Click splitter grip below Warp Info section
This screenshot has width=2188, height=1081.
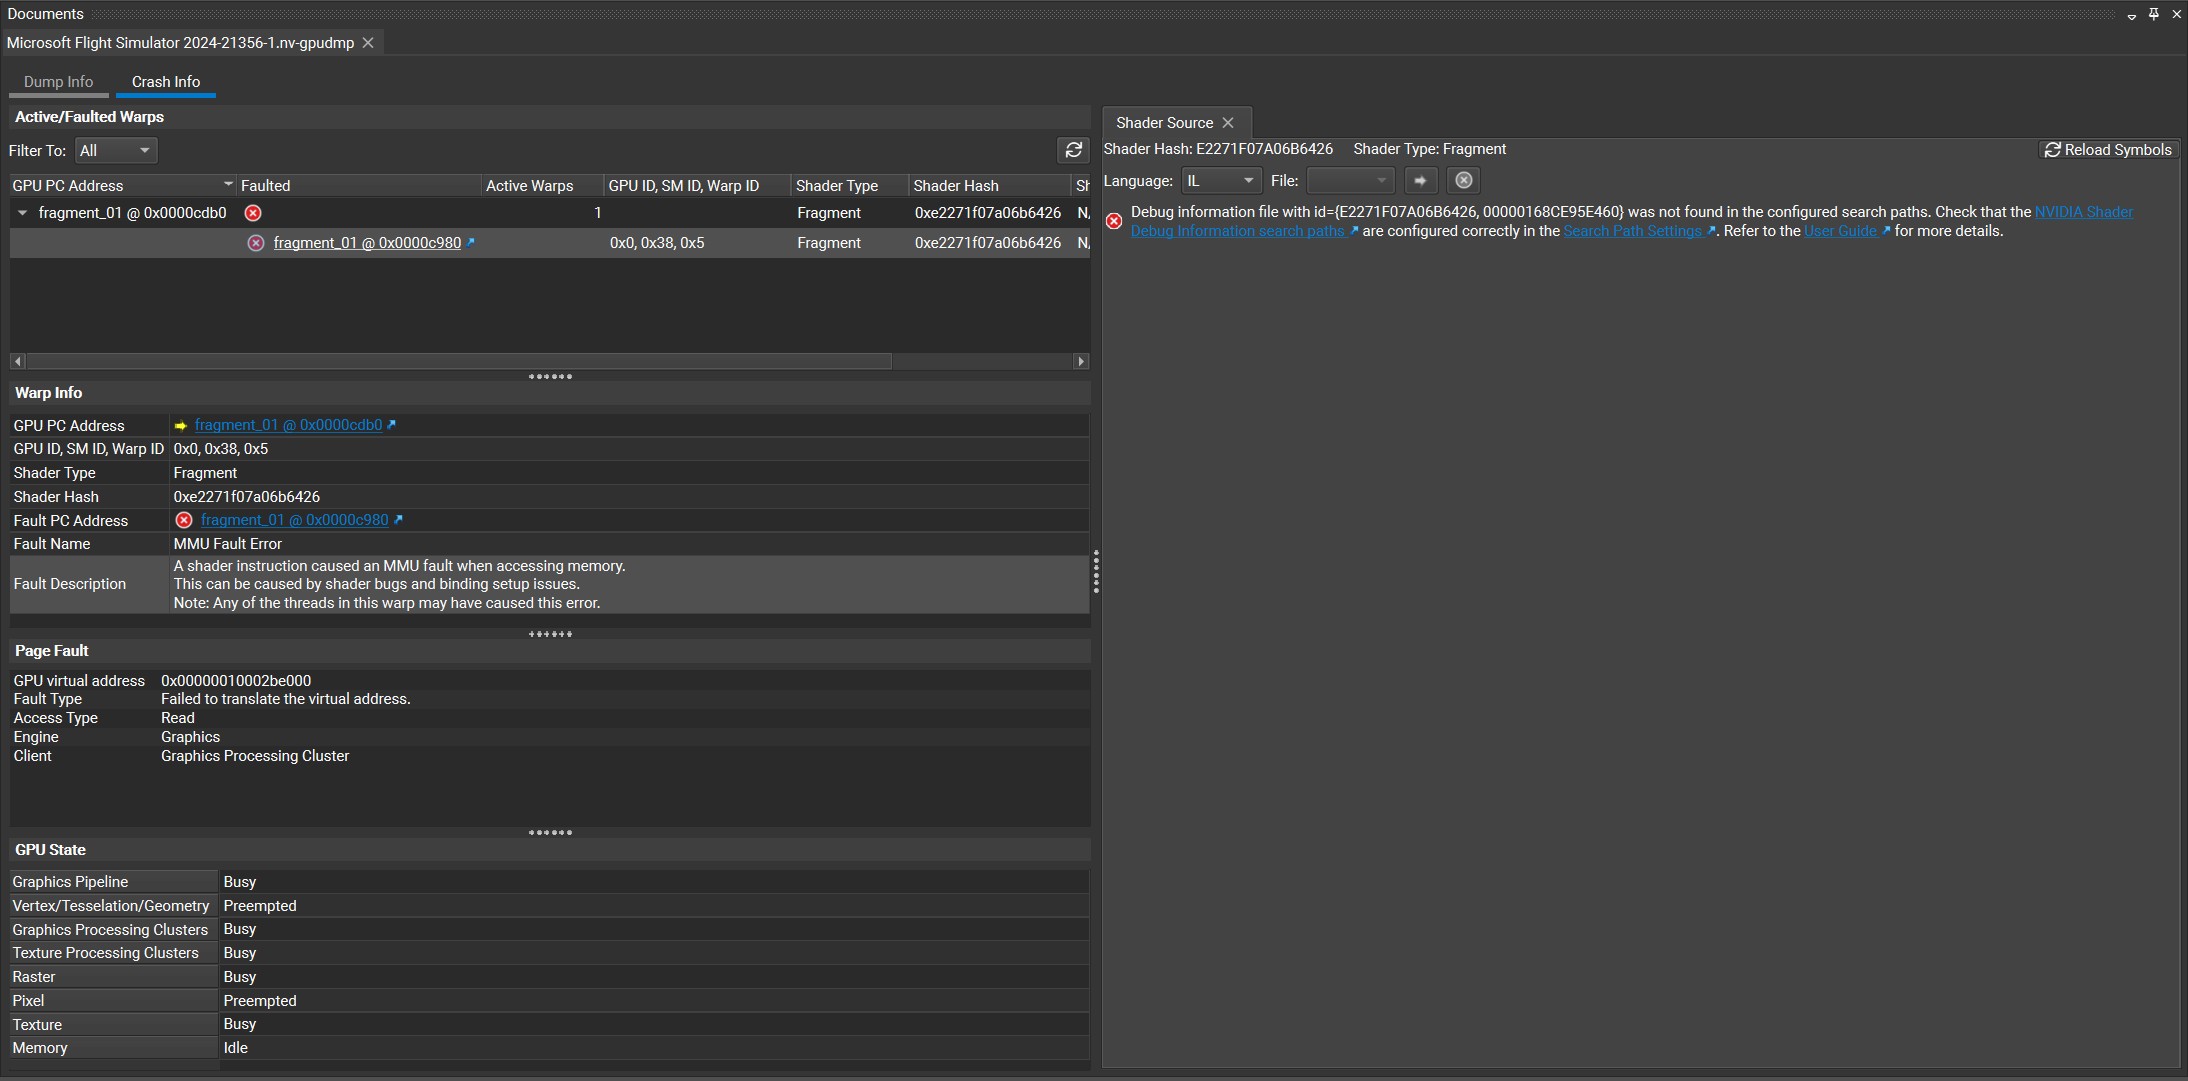point(550,634)
